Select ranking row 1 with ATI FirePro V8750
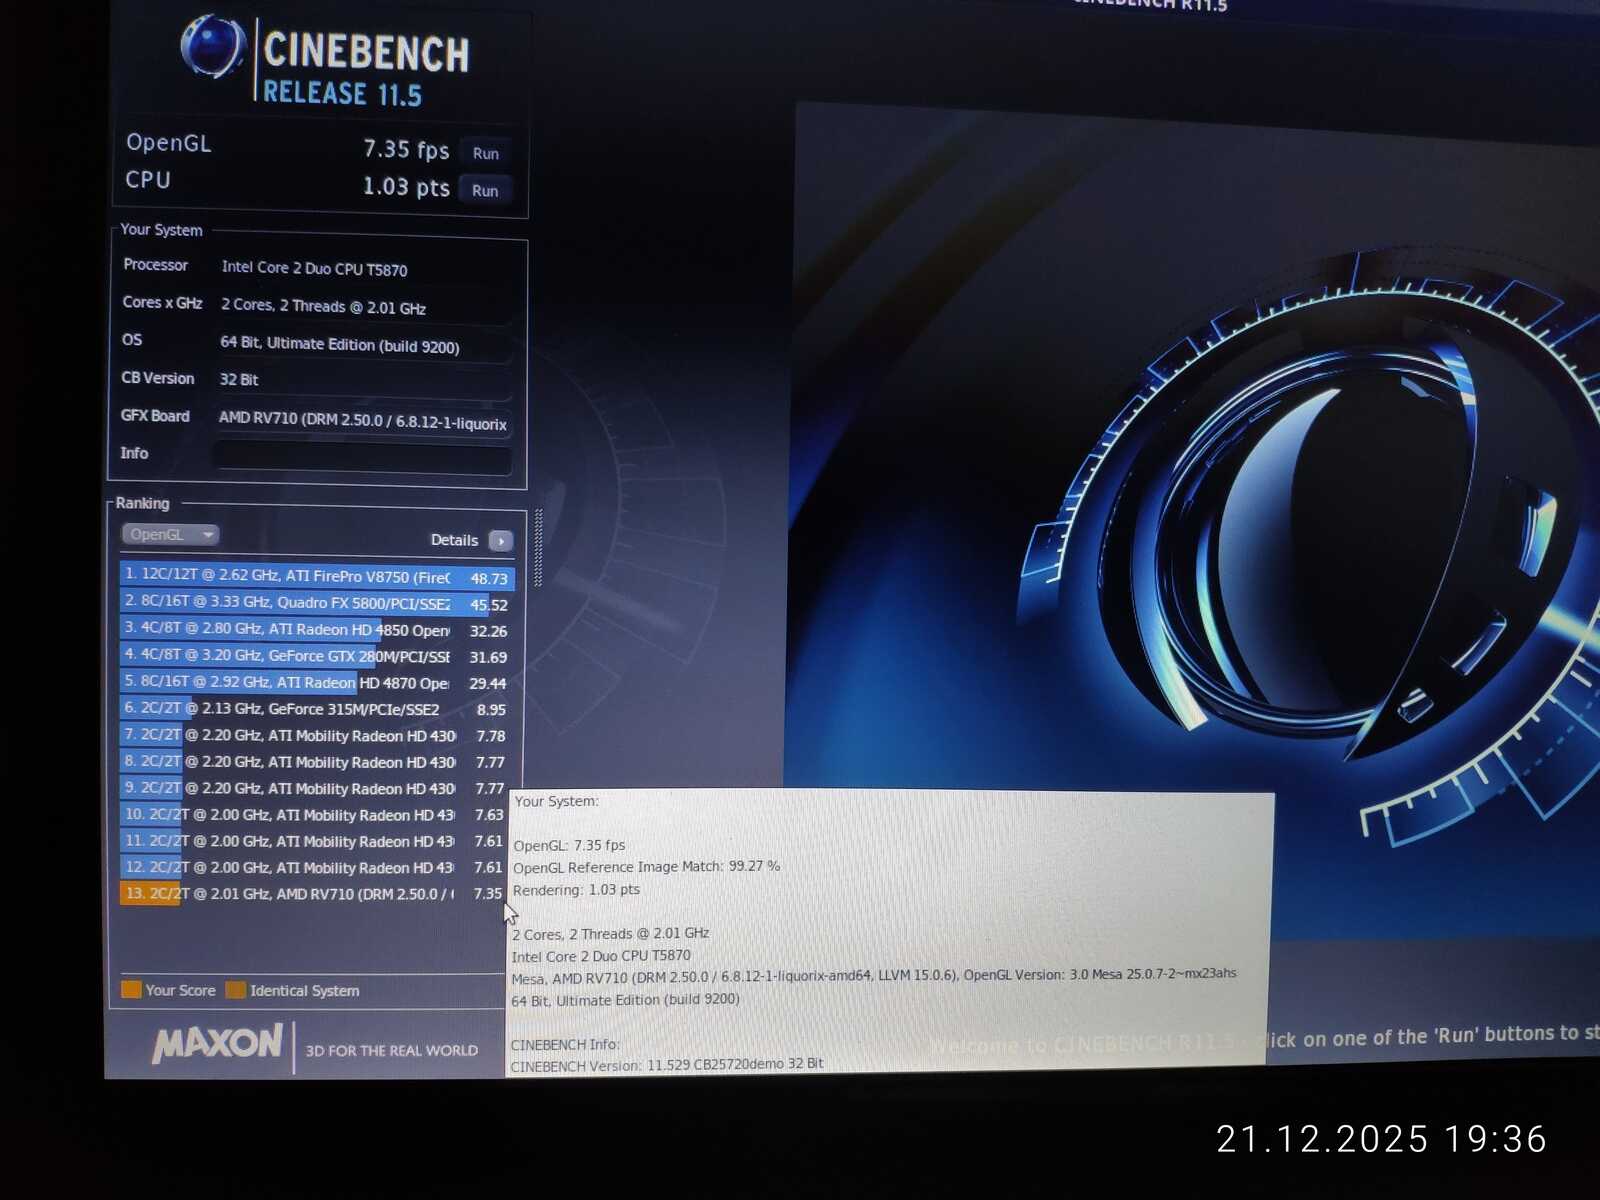This screenshot has height=1200, width=1600. tap(316, 576)
